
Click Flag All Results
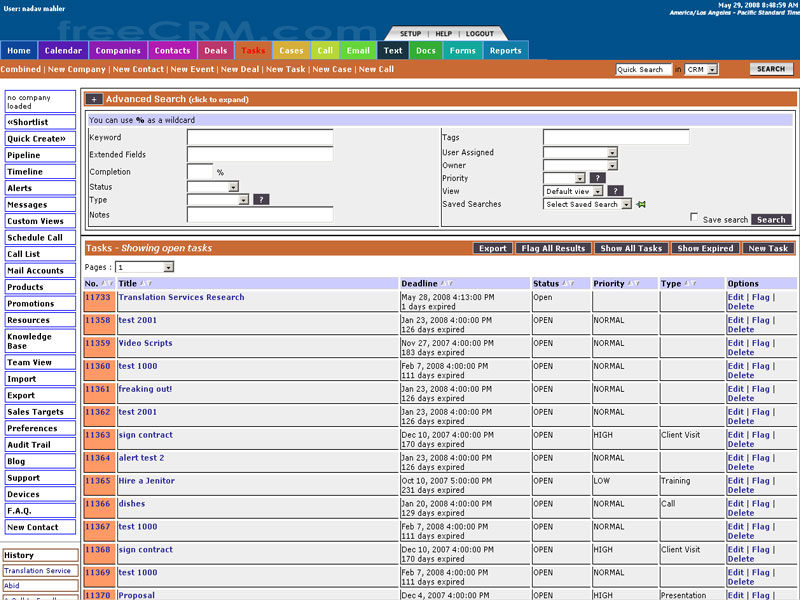(x=553, y=248)
